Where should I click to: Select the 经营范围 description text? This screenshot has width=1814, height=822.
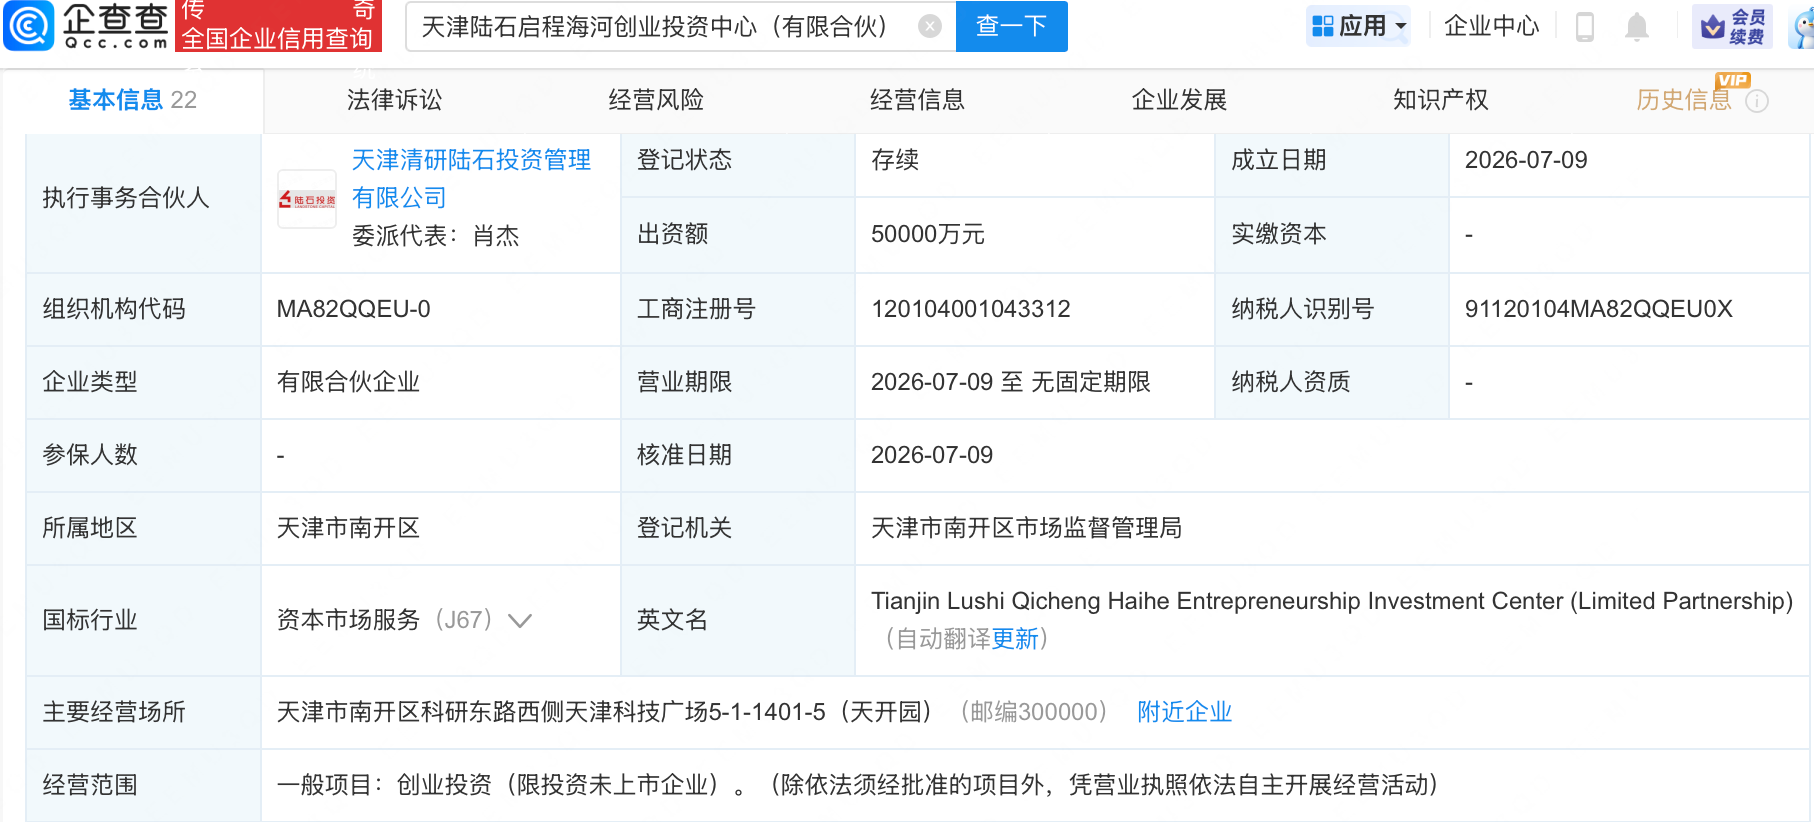(858, 785)
